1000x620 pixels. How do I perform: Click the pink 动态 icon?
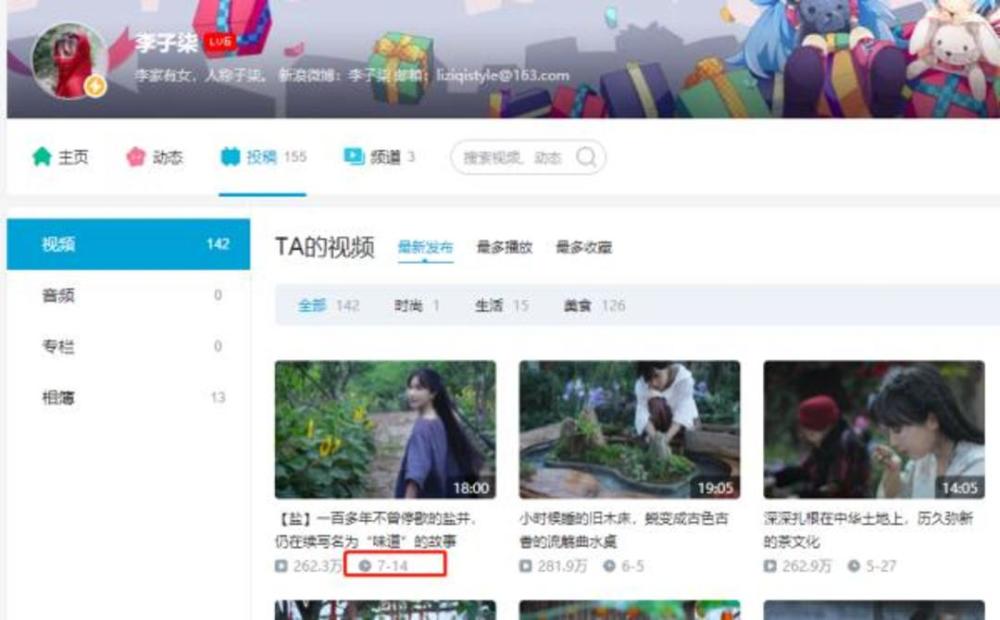135,156
